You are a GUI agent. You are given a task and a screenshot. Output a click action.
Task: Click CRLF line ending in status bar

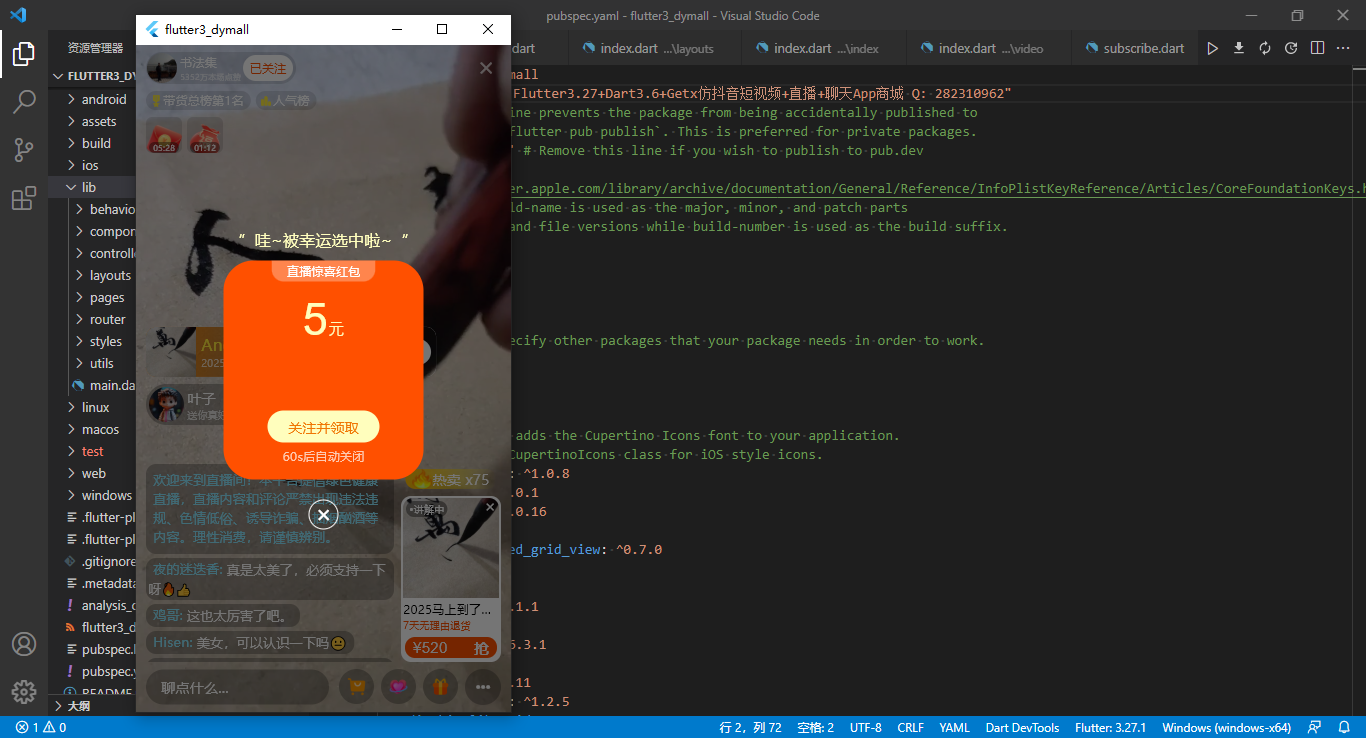tap(911, 727)
